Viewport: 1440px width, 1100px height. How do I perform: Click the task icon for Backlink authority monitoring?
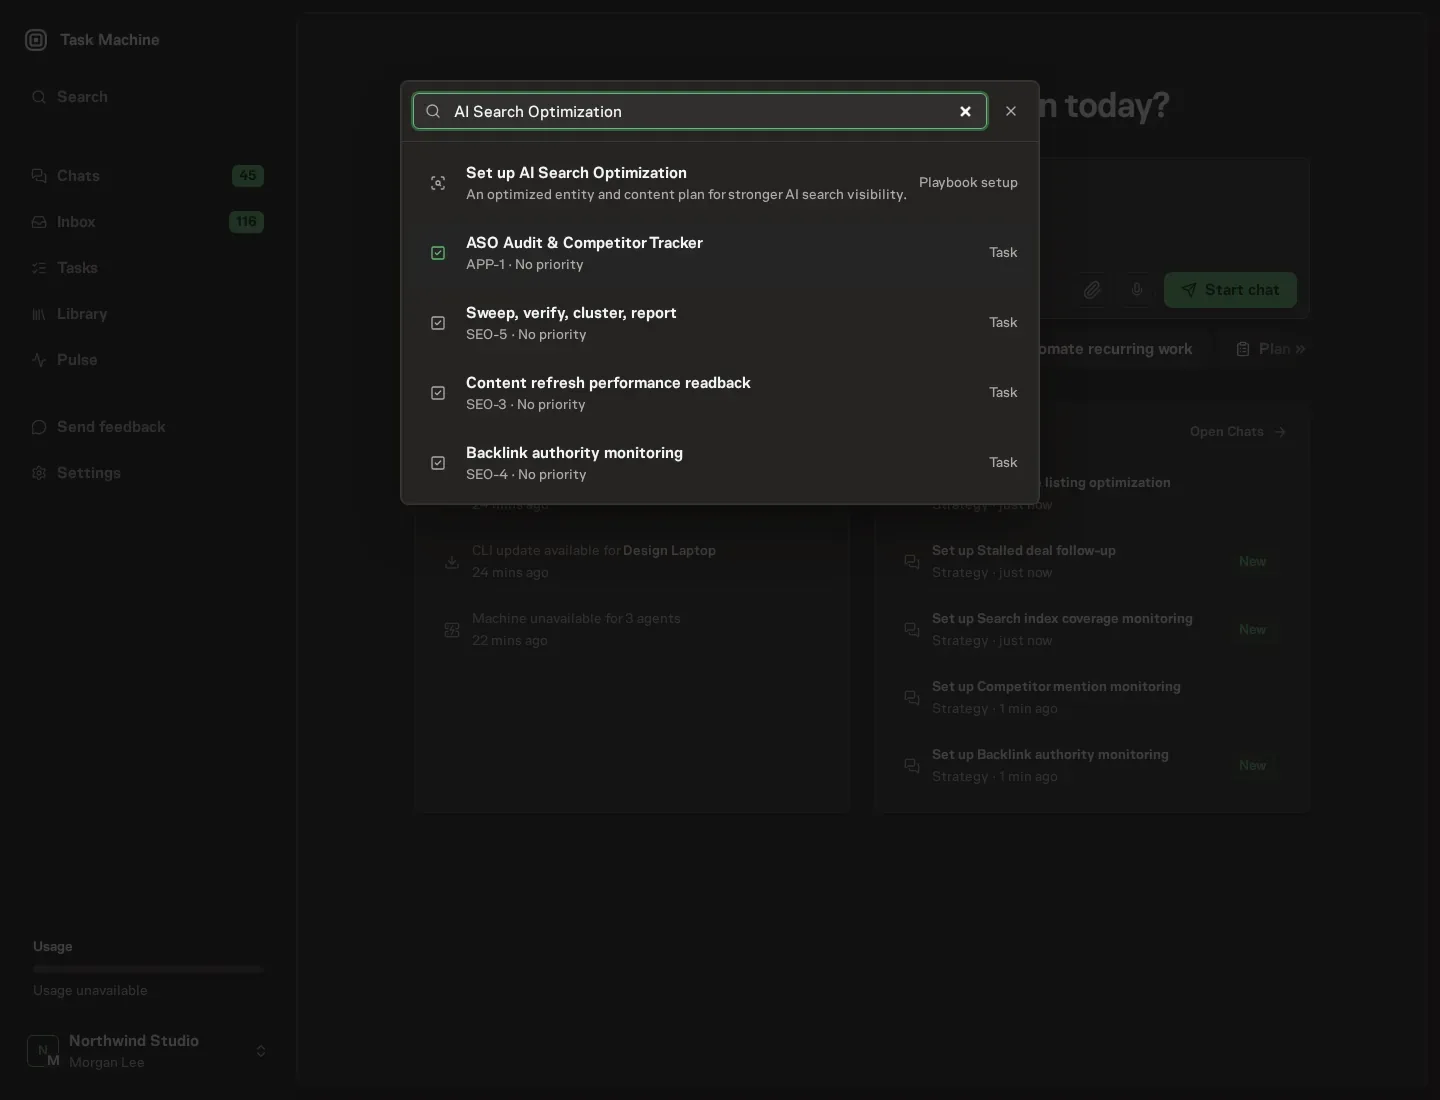[x=438, y=463]
